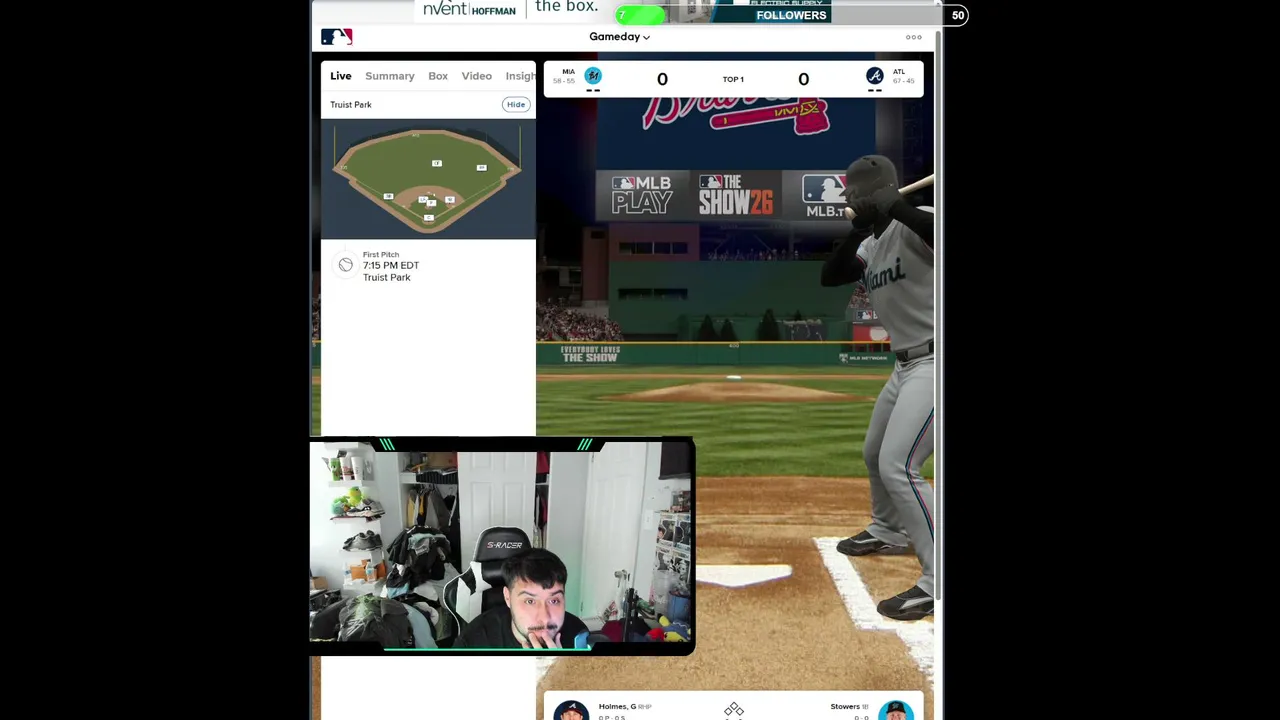This screenshot has height=720, width=1280.
Task: Click the Gameday page vertical scrollbar
Action: 938,315
